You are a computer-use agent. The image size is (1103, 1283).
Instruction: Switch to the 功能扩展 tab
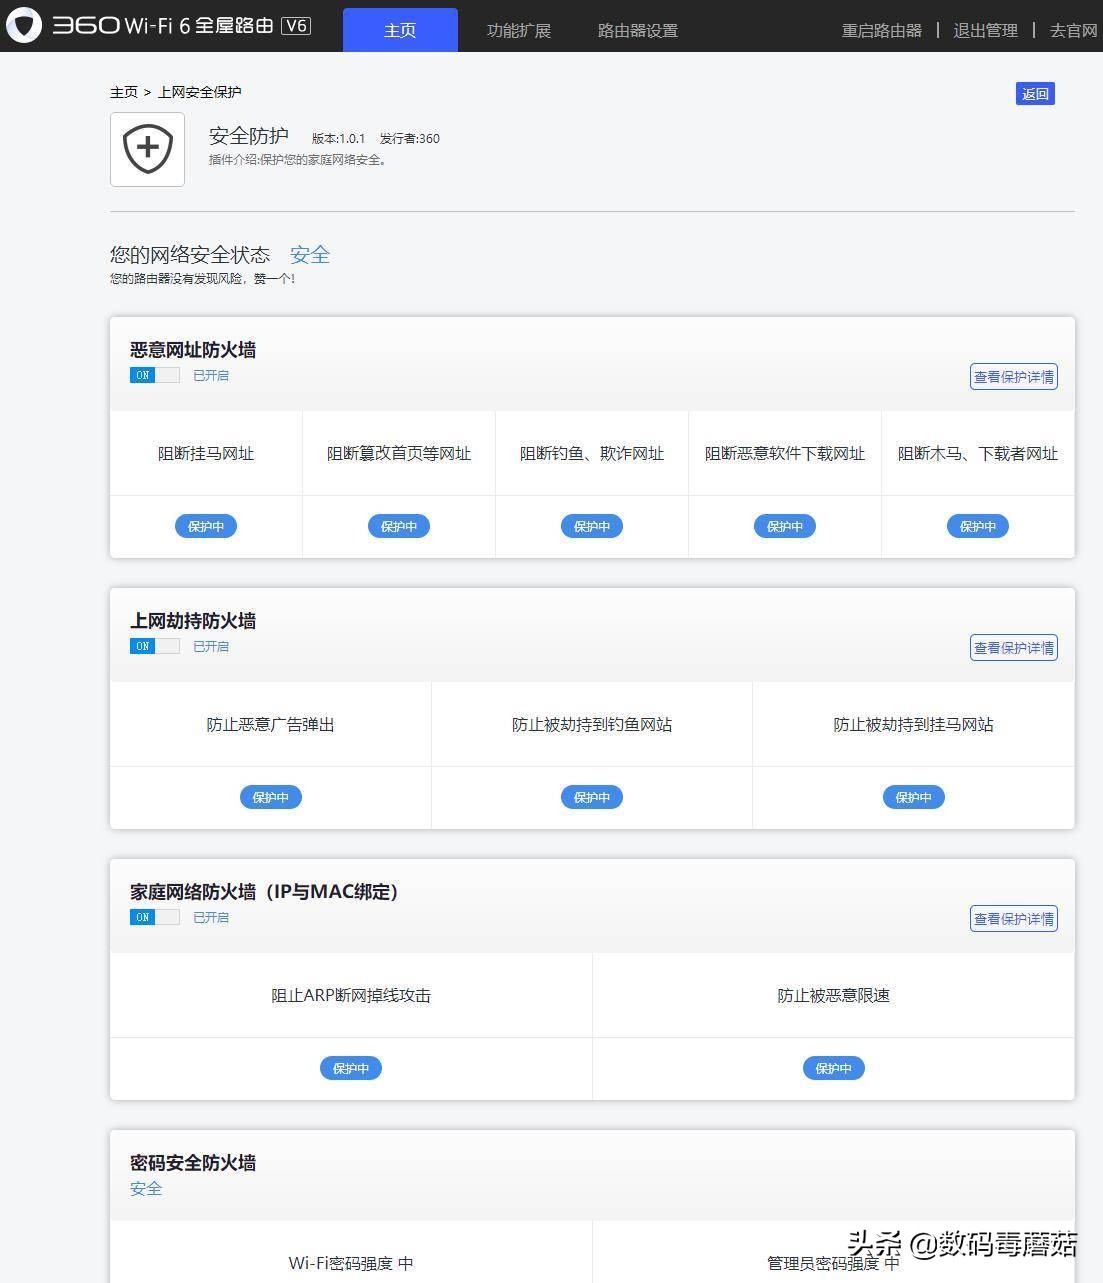[x=518, y=30]
